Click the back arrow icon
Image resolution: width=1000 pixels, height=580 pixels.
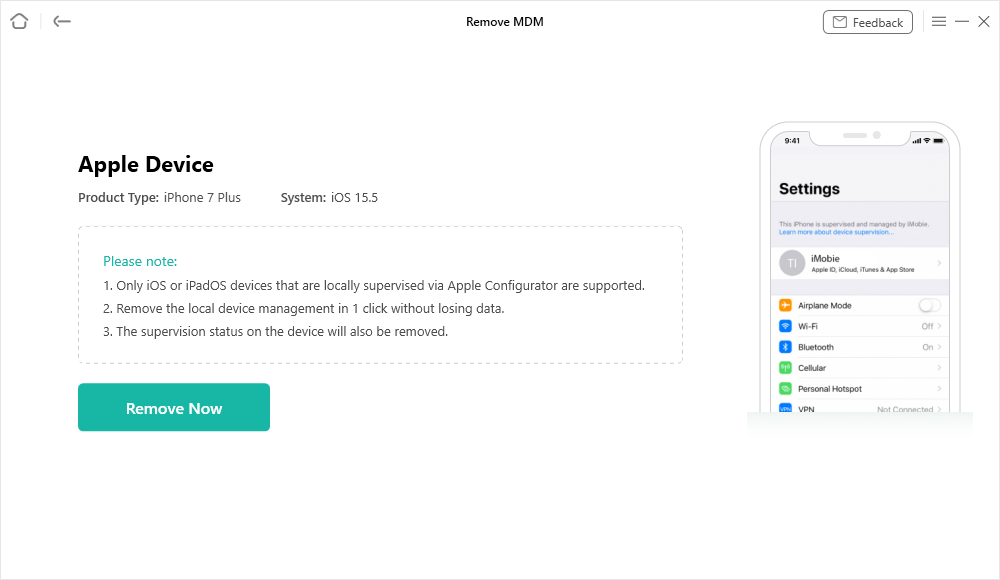(62, 21)
